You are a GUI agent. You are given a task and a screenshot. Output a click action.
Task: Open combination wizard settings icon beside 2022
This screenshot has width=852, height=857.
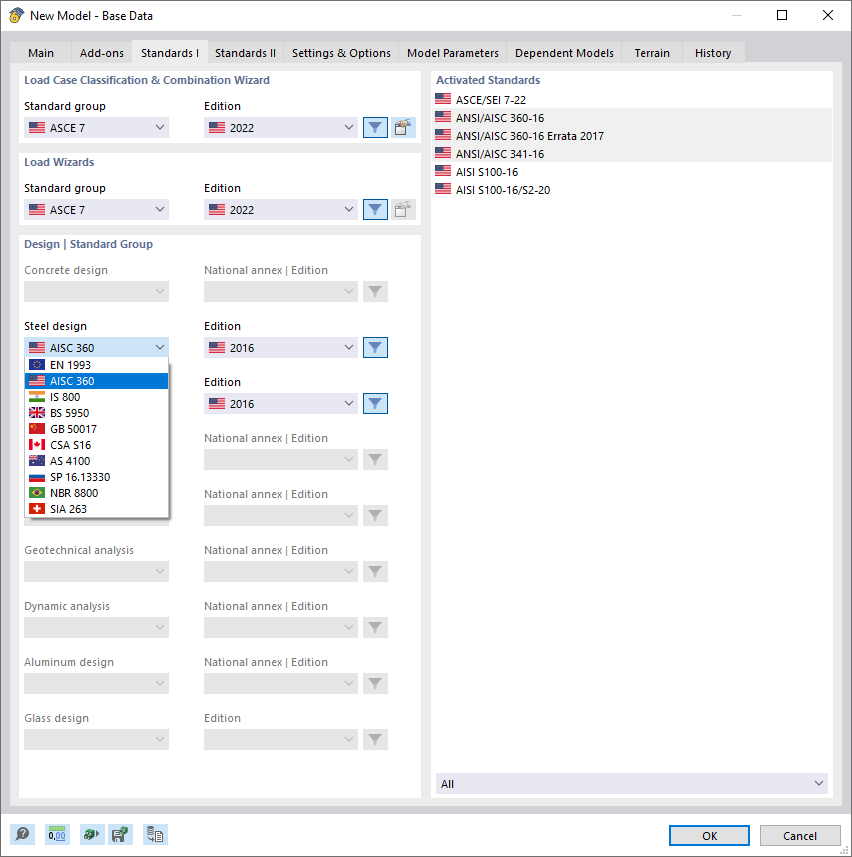(x=403, y=127)
